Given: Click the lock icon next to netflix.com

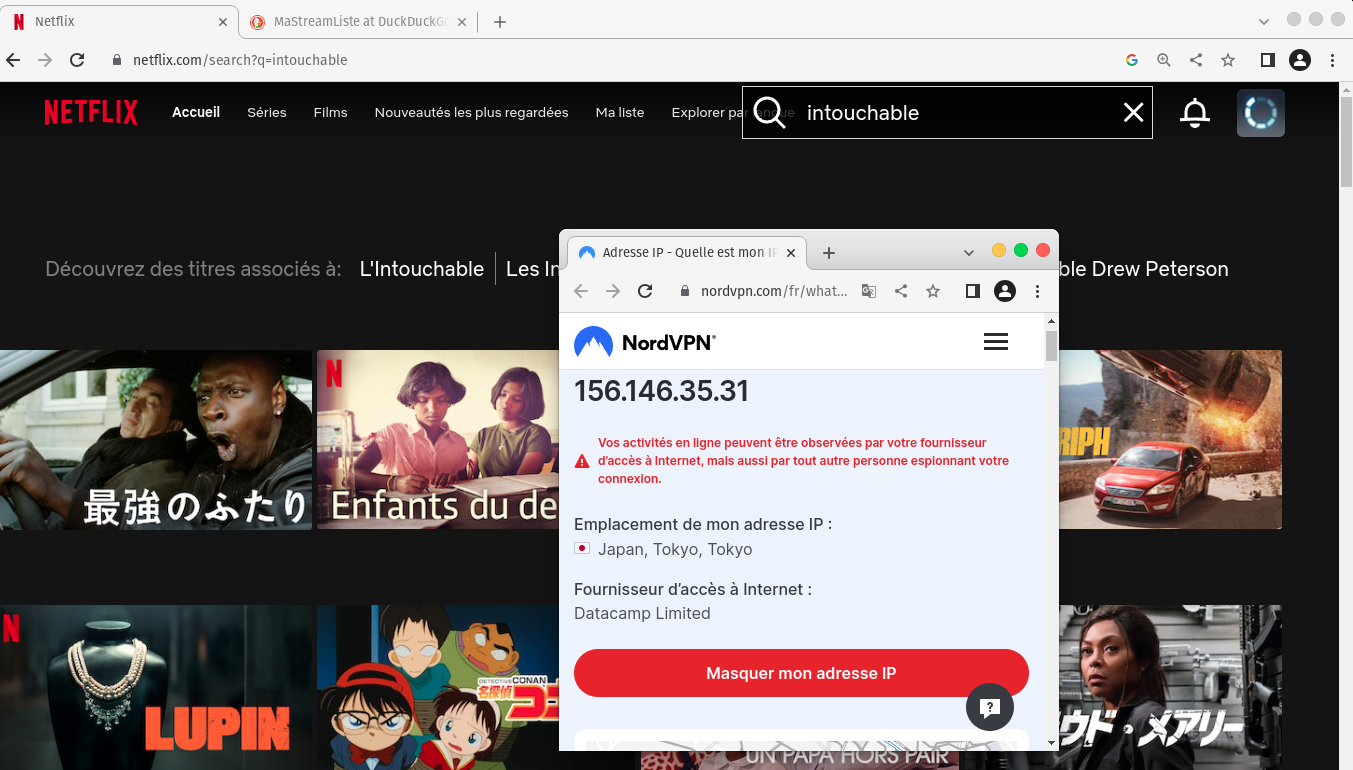Looking at the screenshot, I should click(118, 60).
